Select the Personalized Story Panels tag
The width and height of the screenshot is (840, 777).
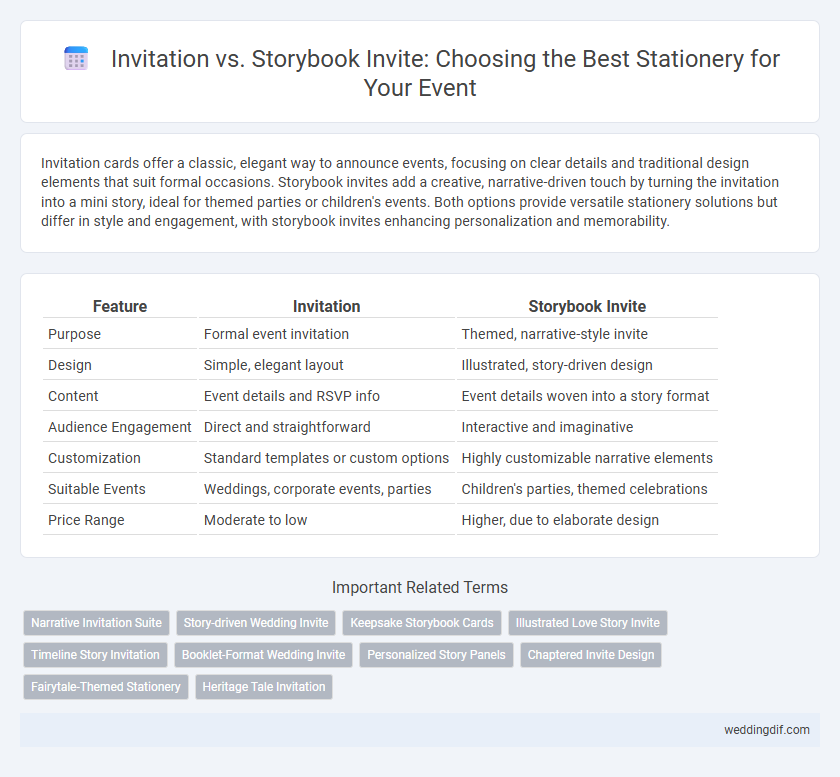pyautogui.click(x=436, y=655)
